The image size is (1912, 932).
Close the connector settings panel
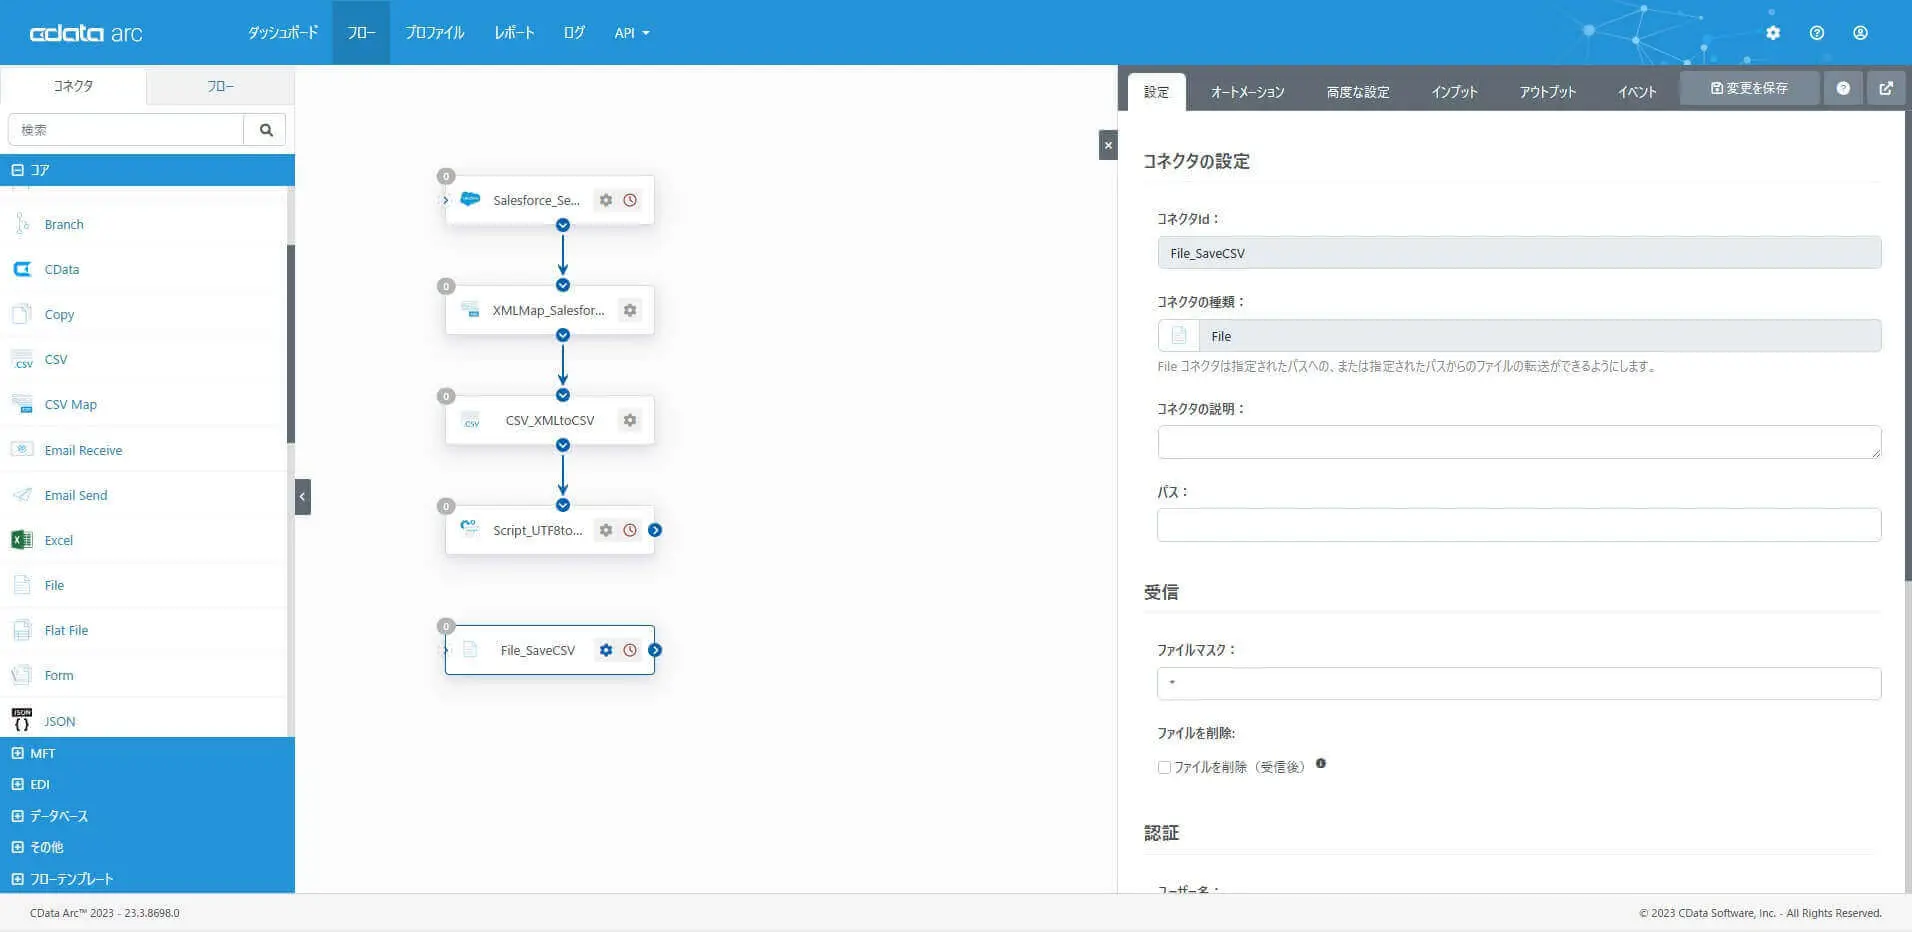pos(1108,145)
